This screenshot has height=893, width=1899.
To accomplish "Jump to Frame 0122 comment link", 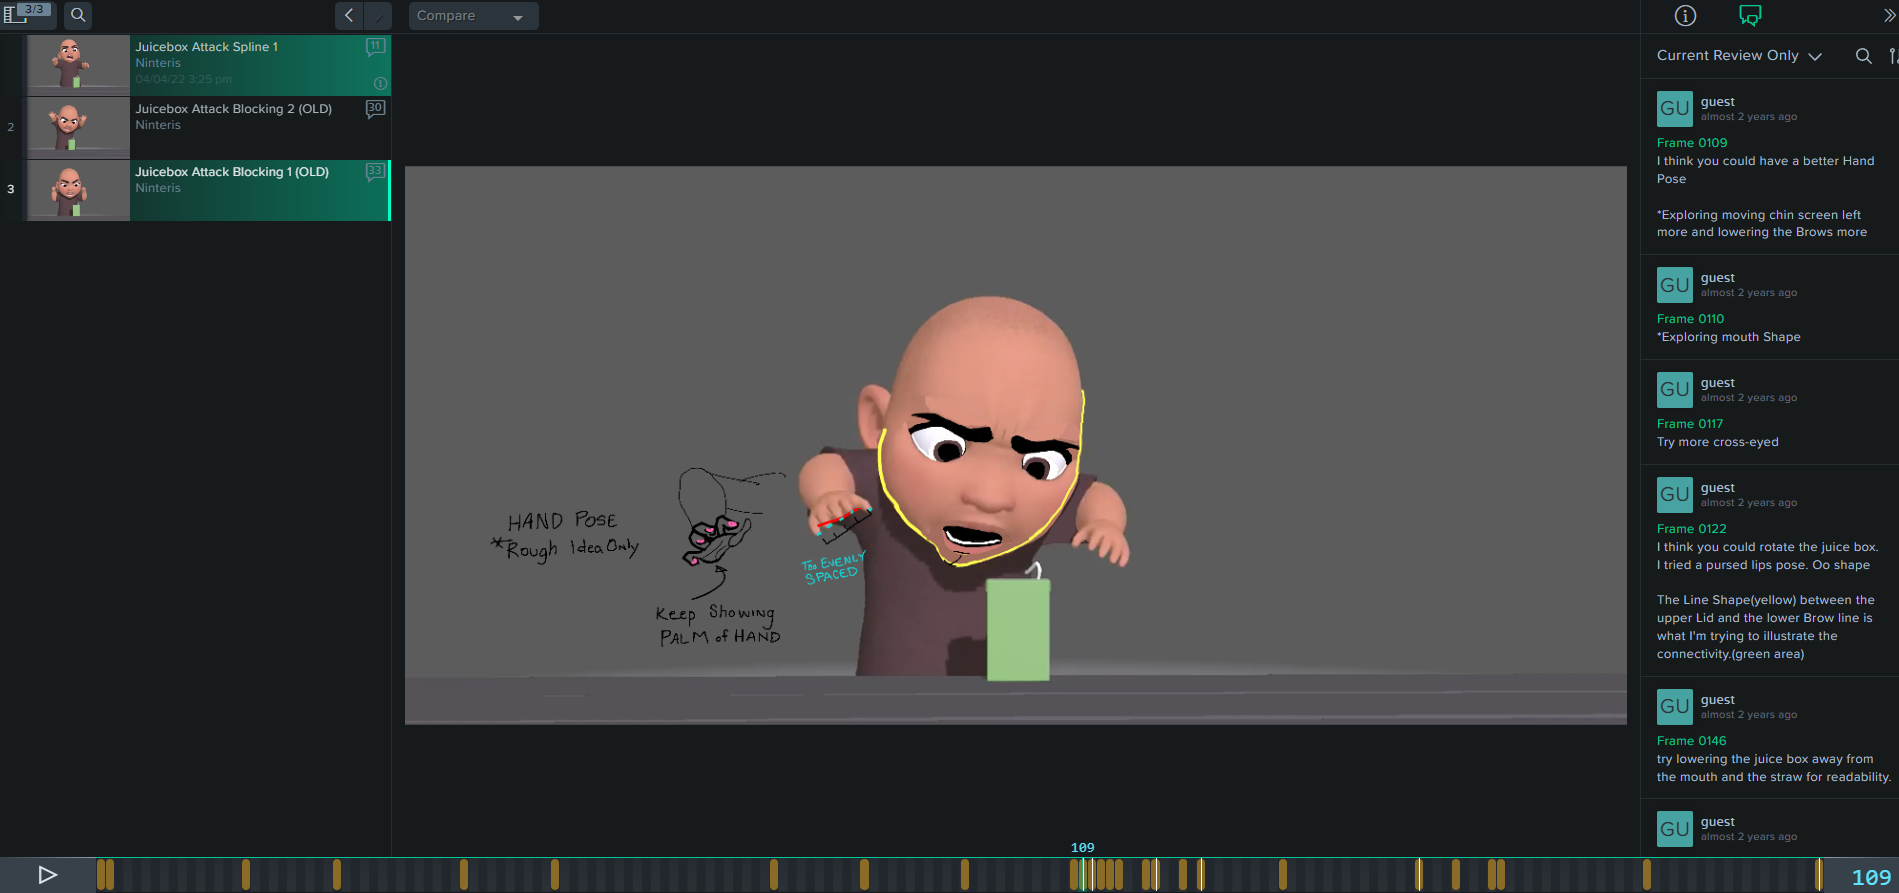I will [1691, 529].
